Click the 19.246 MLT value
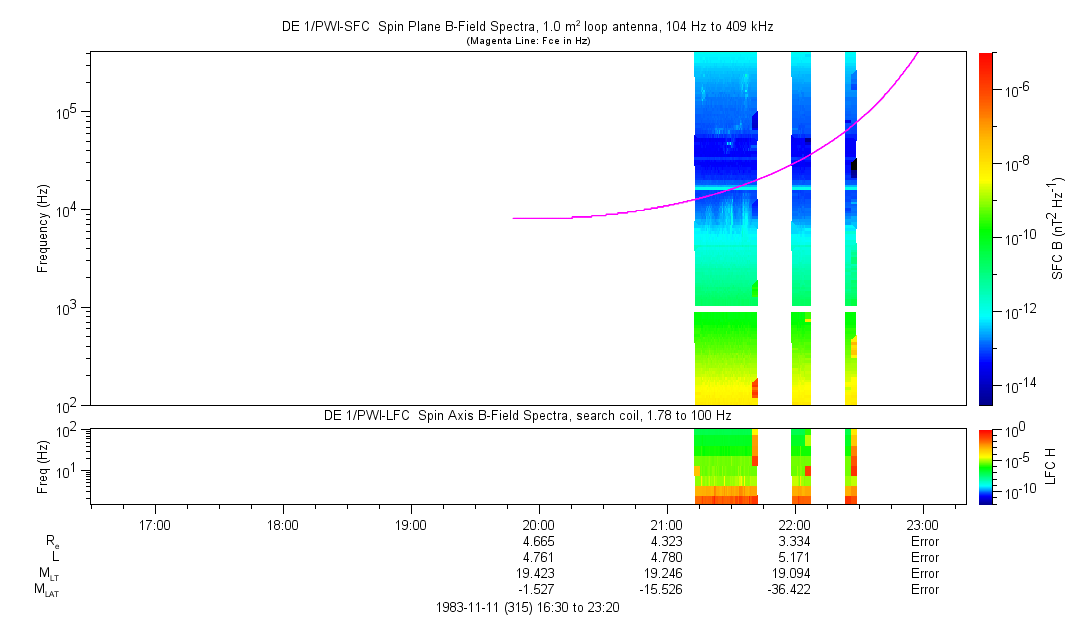 666,574
